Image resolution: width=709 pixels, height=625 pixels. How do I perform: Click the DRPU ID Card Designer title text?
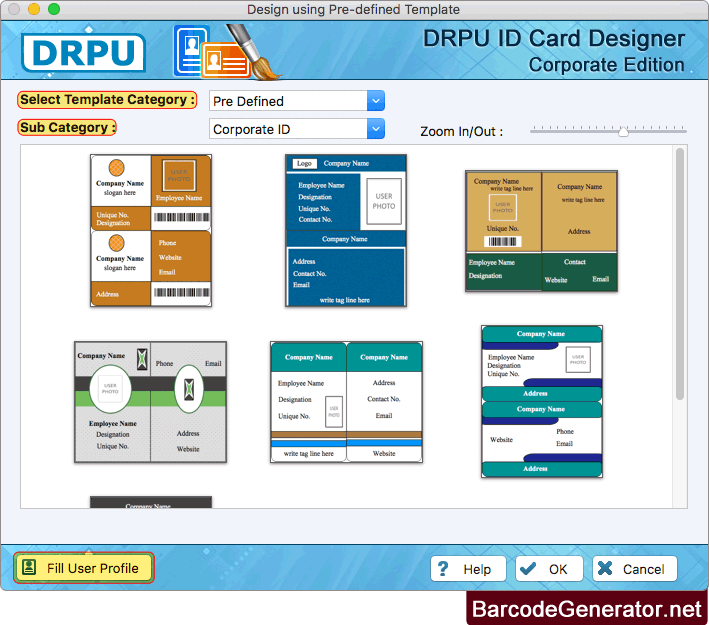point(553,38)
